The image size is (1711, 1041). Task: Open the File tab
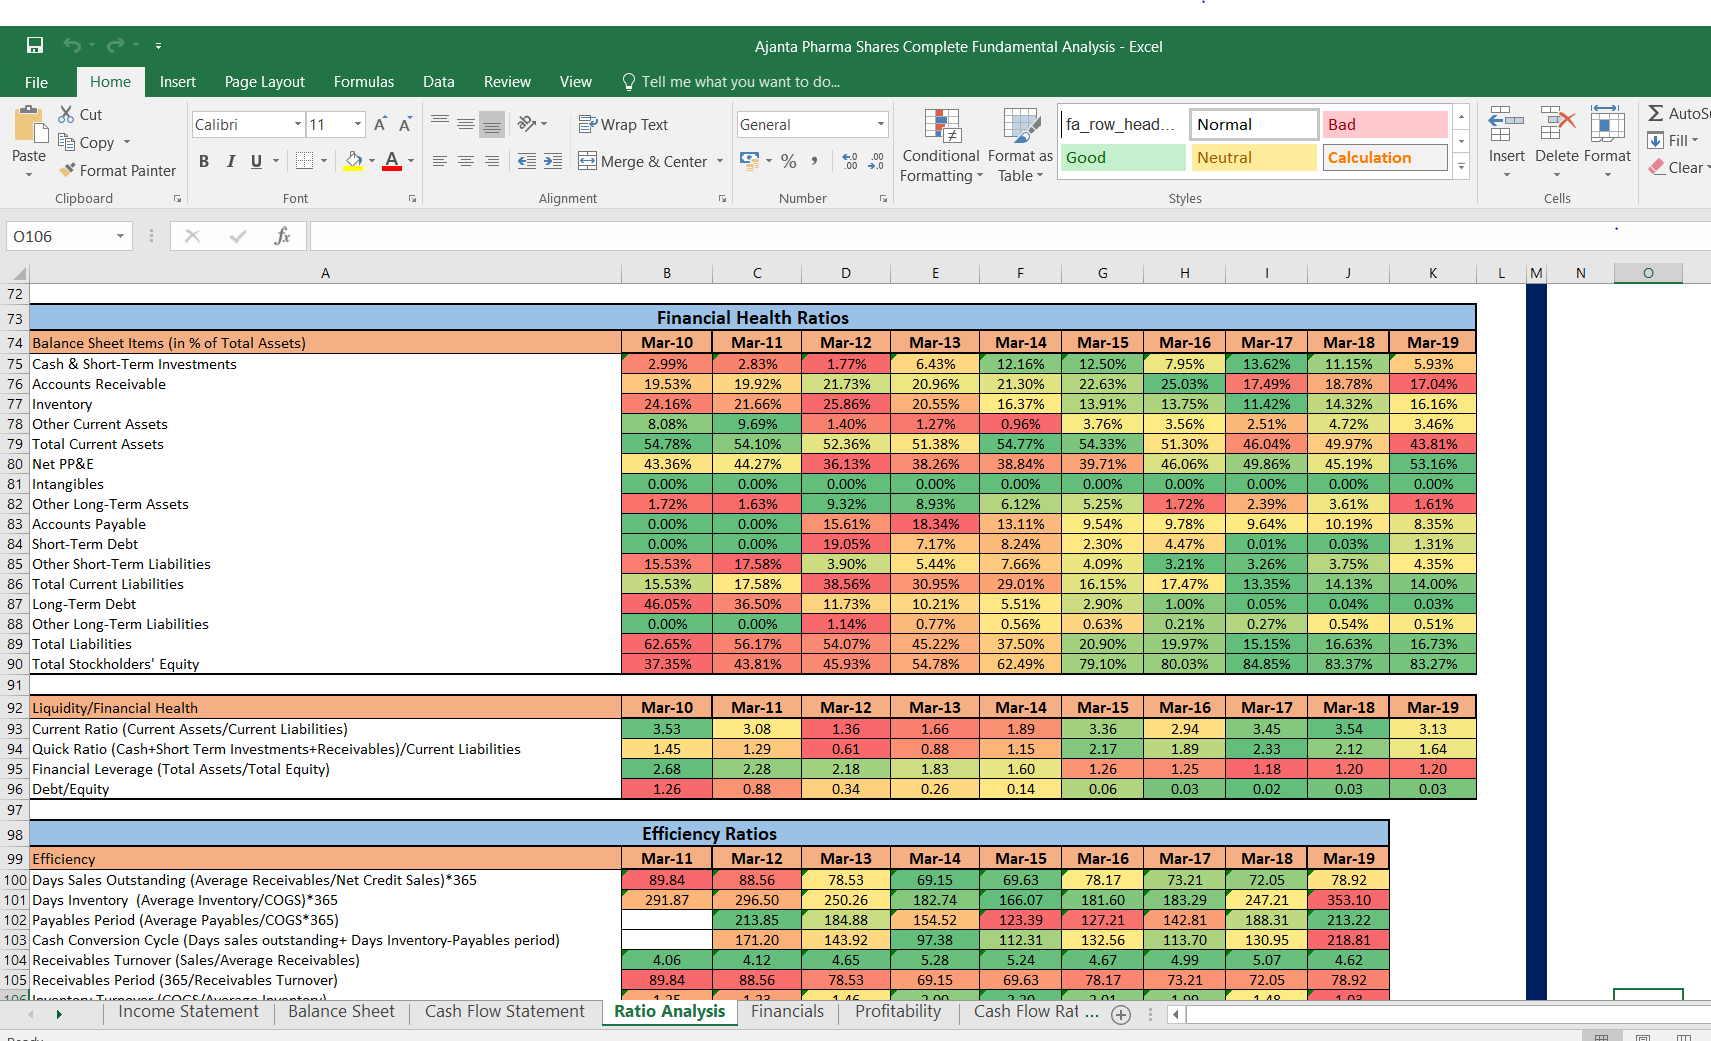click(36, 82)
